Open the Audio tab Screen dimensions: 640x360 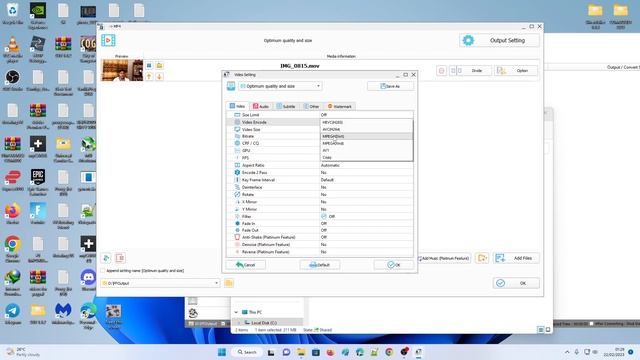tap(261, 106)
